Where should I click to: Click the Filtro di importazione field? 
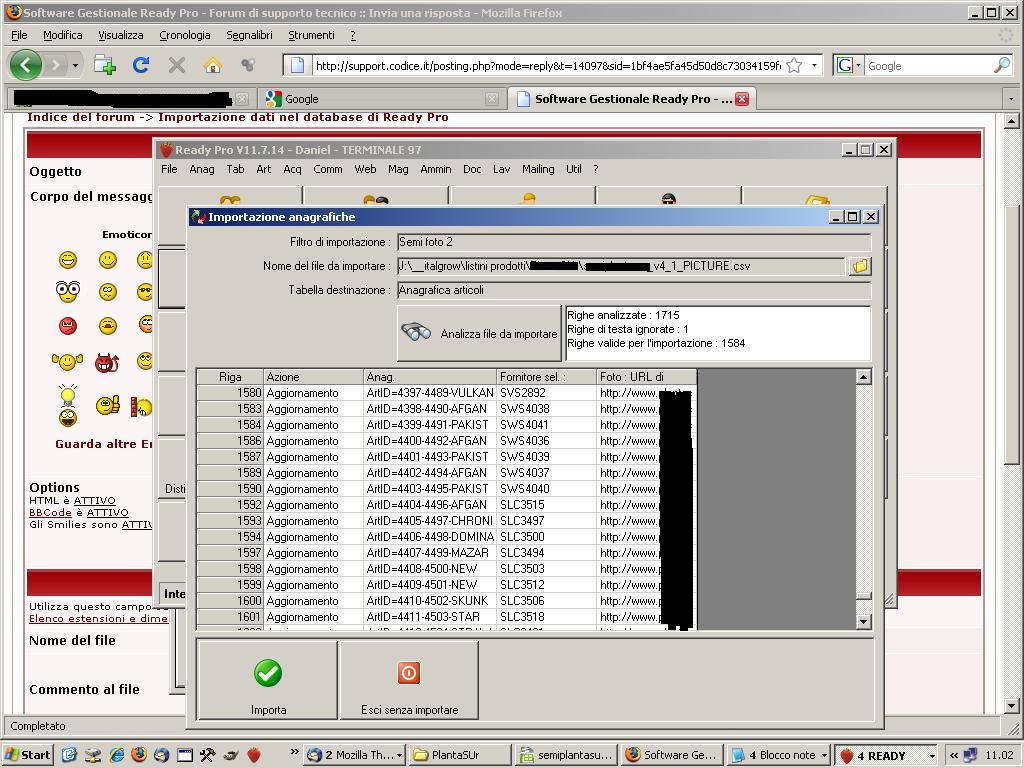[x=633, y=242]
